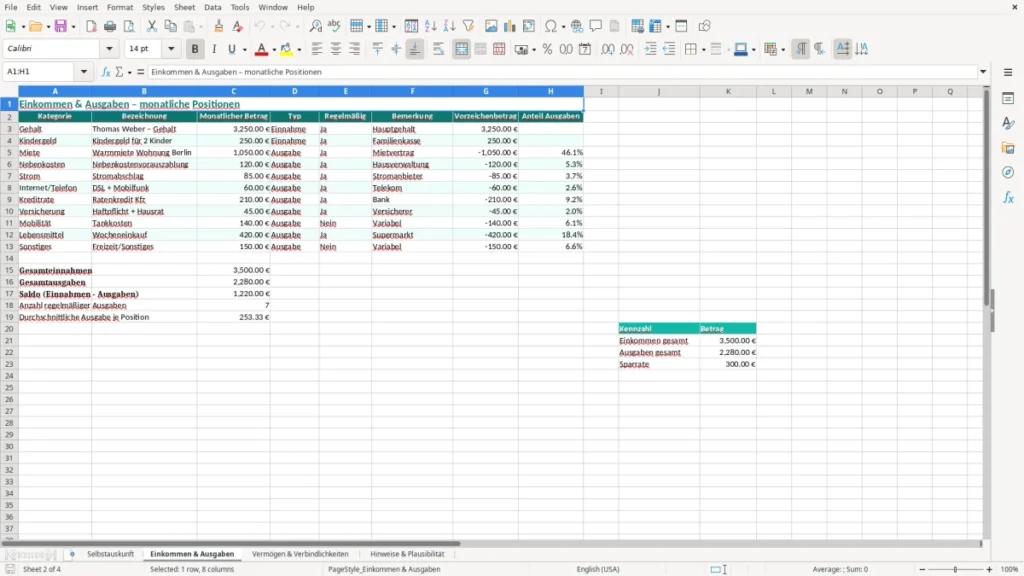Viewport: 1024px width, 576px height.
Task: Open the Format menu
Action: click(x=120, y=7)
